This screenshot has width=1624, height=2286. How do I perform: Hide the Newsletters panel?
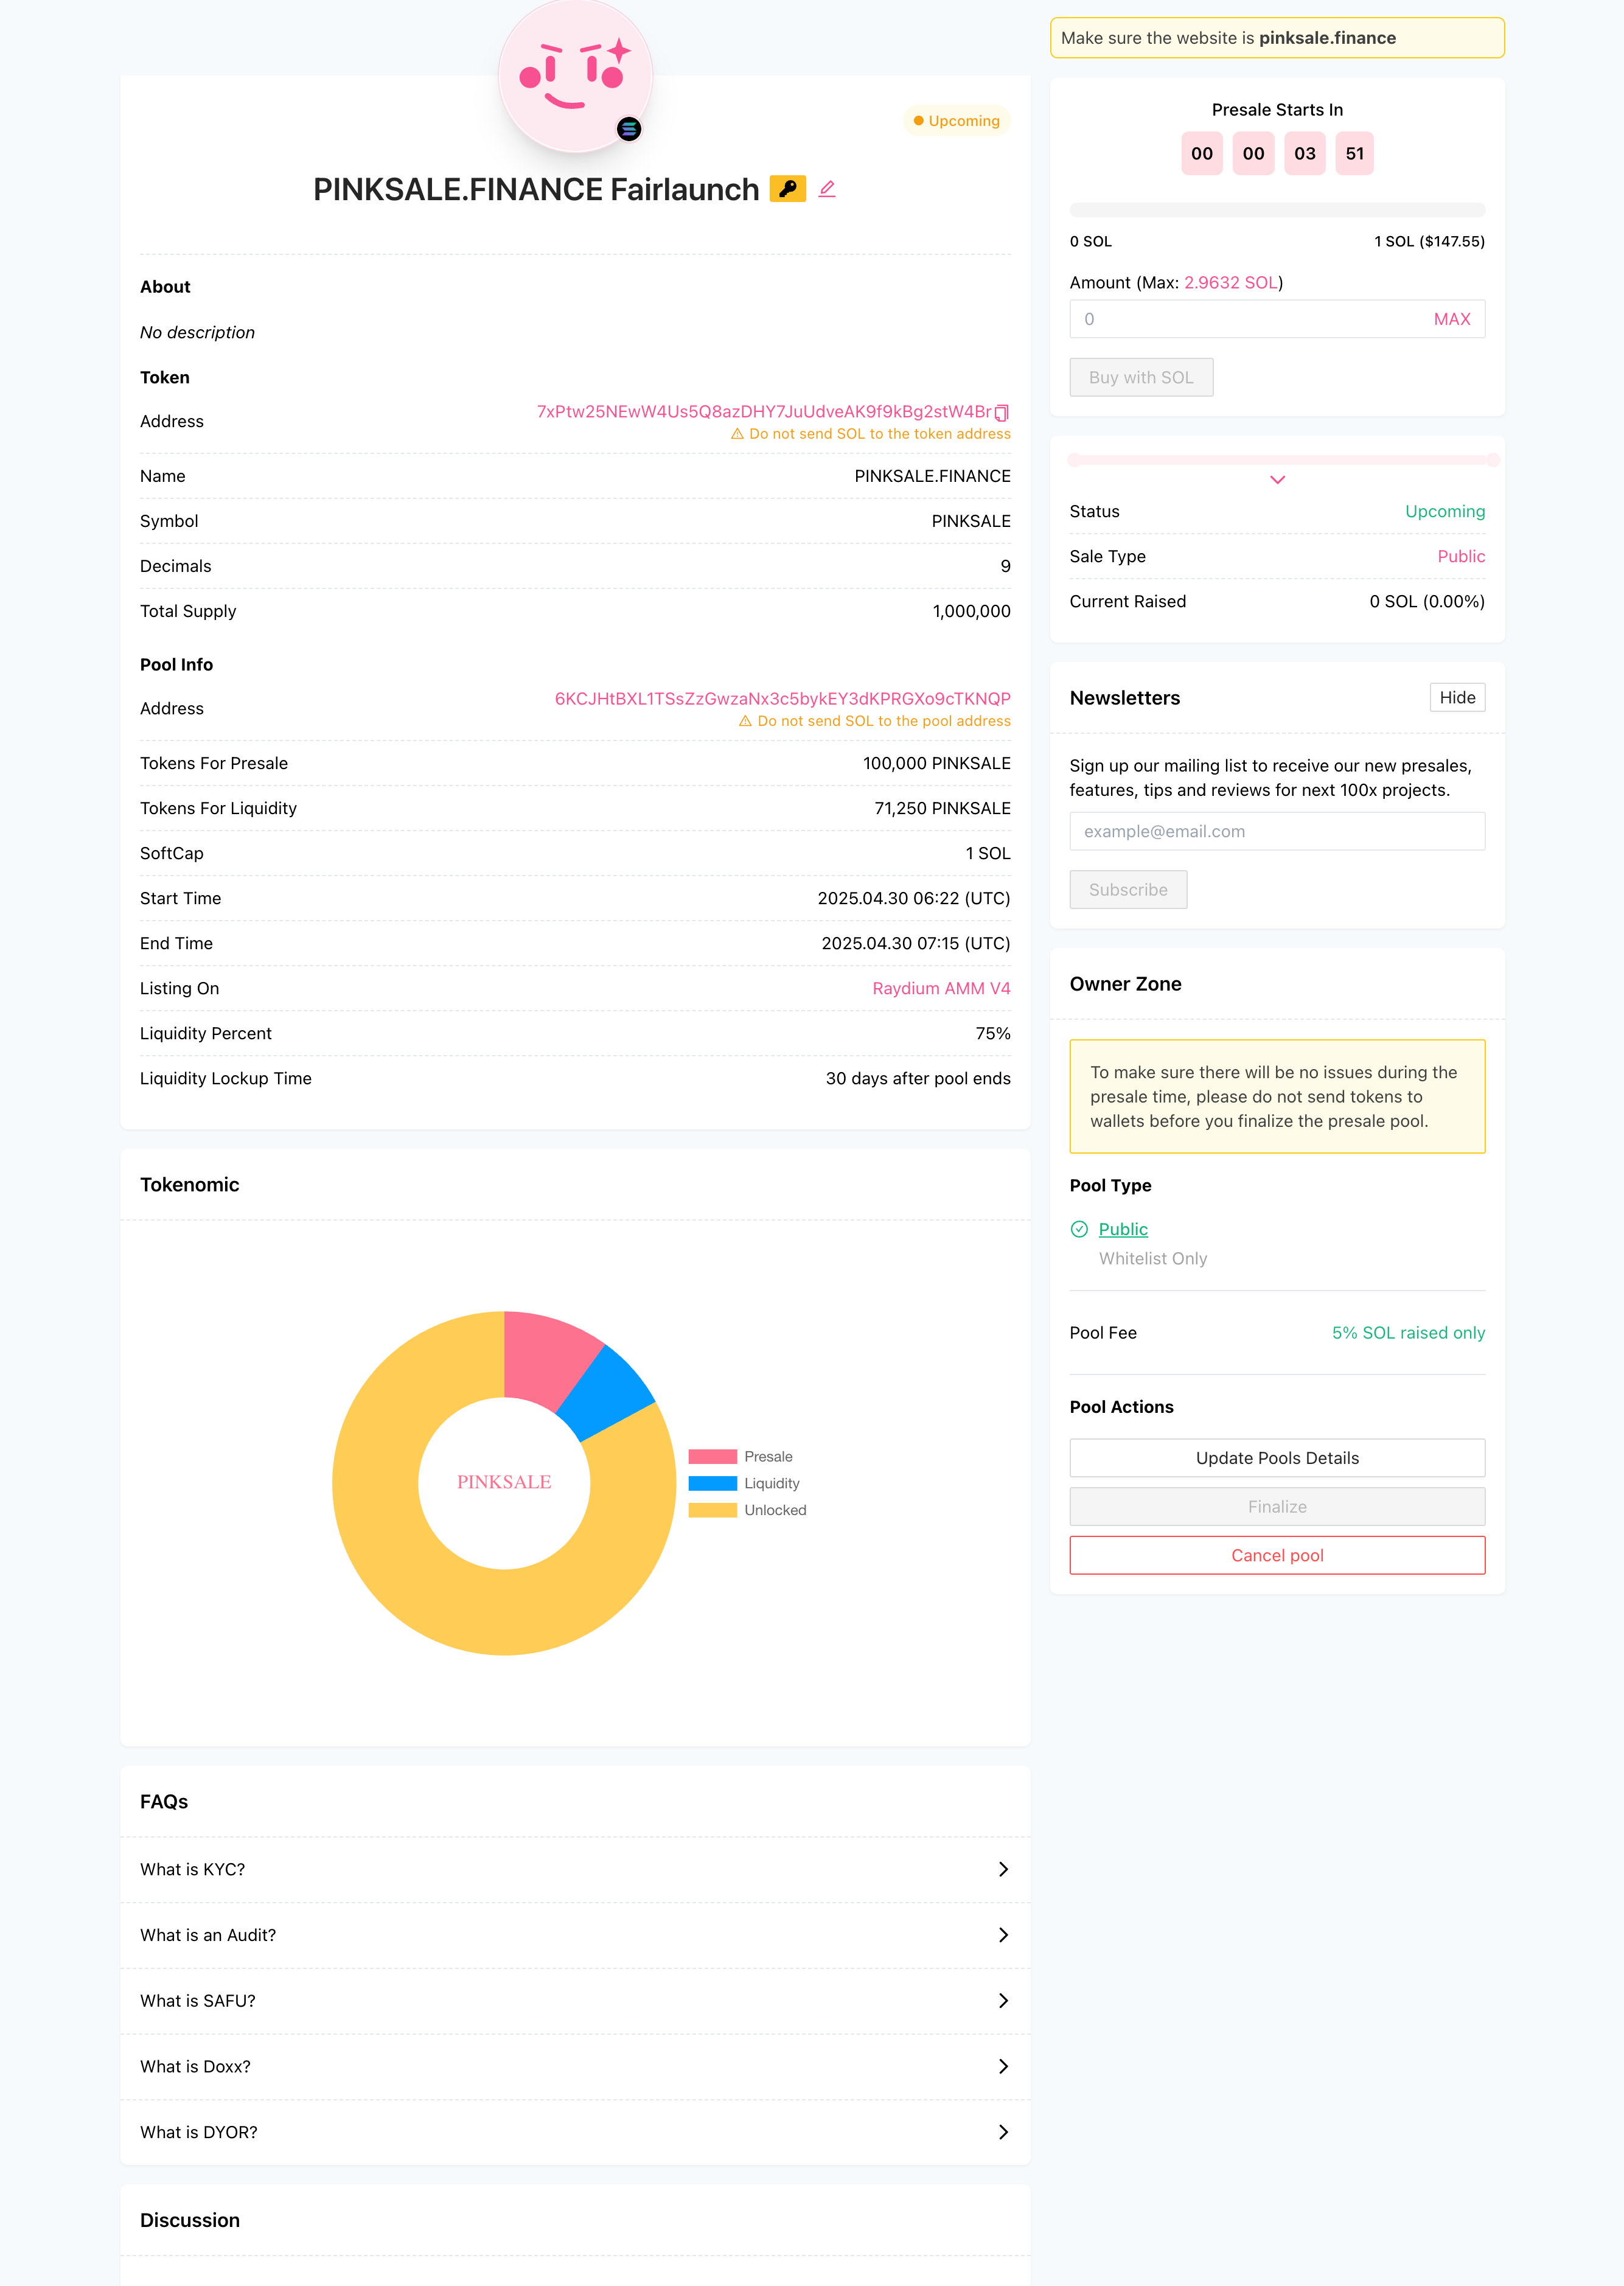pyautogui.click(x=1457, y=698)
